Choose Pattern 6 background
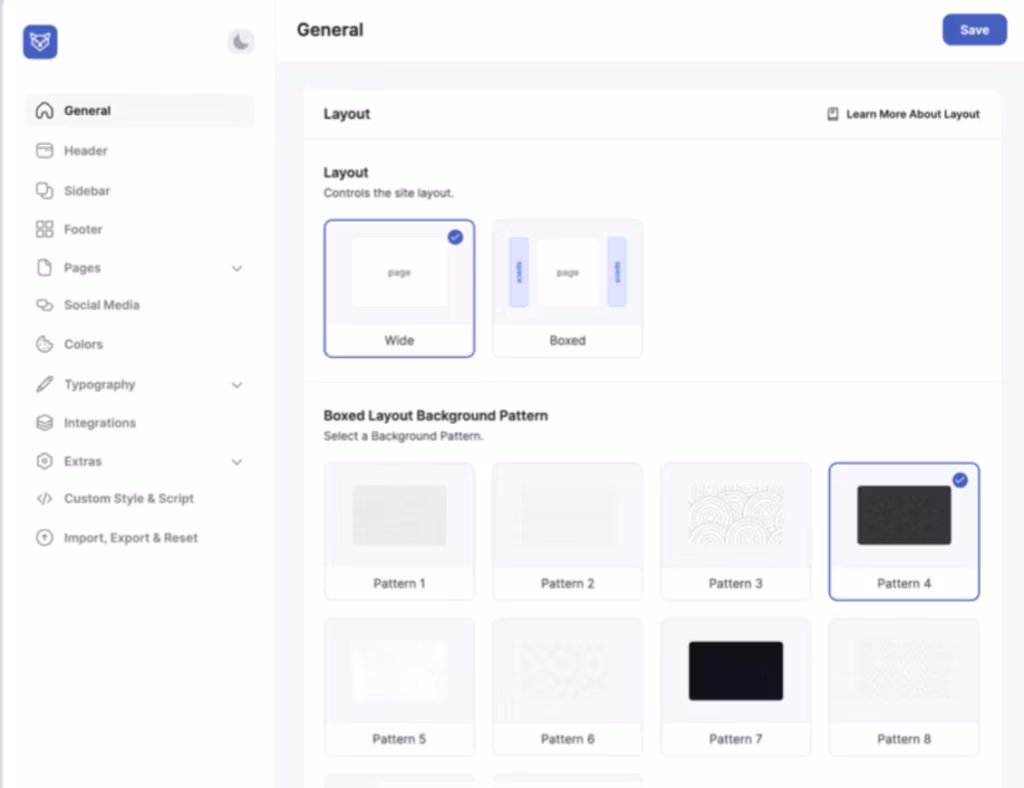 coord(568,687)
